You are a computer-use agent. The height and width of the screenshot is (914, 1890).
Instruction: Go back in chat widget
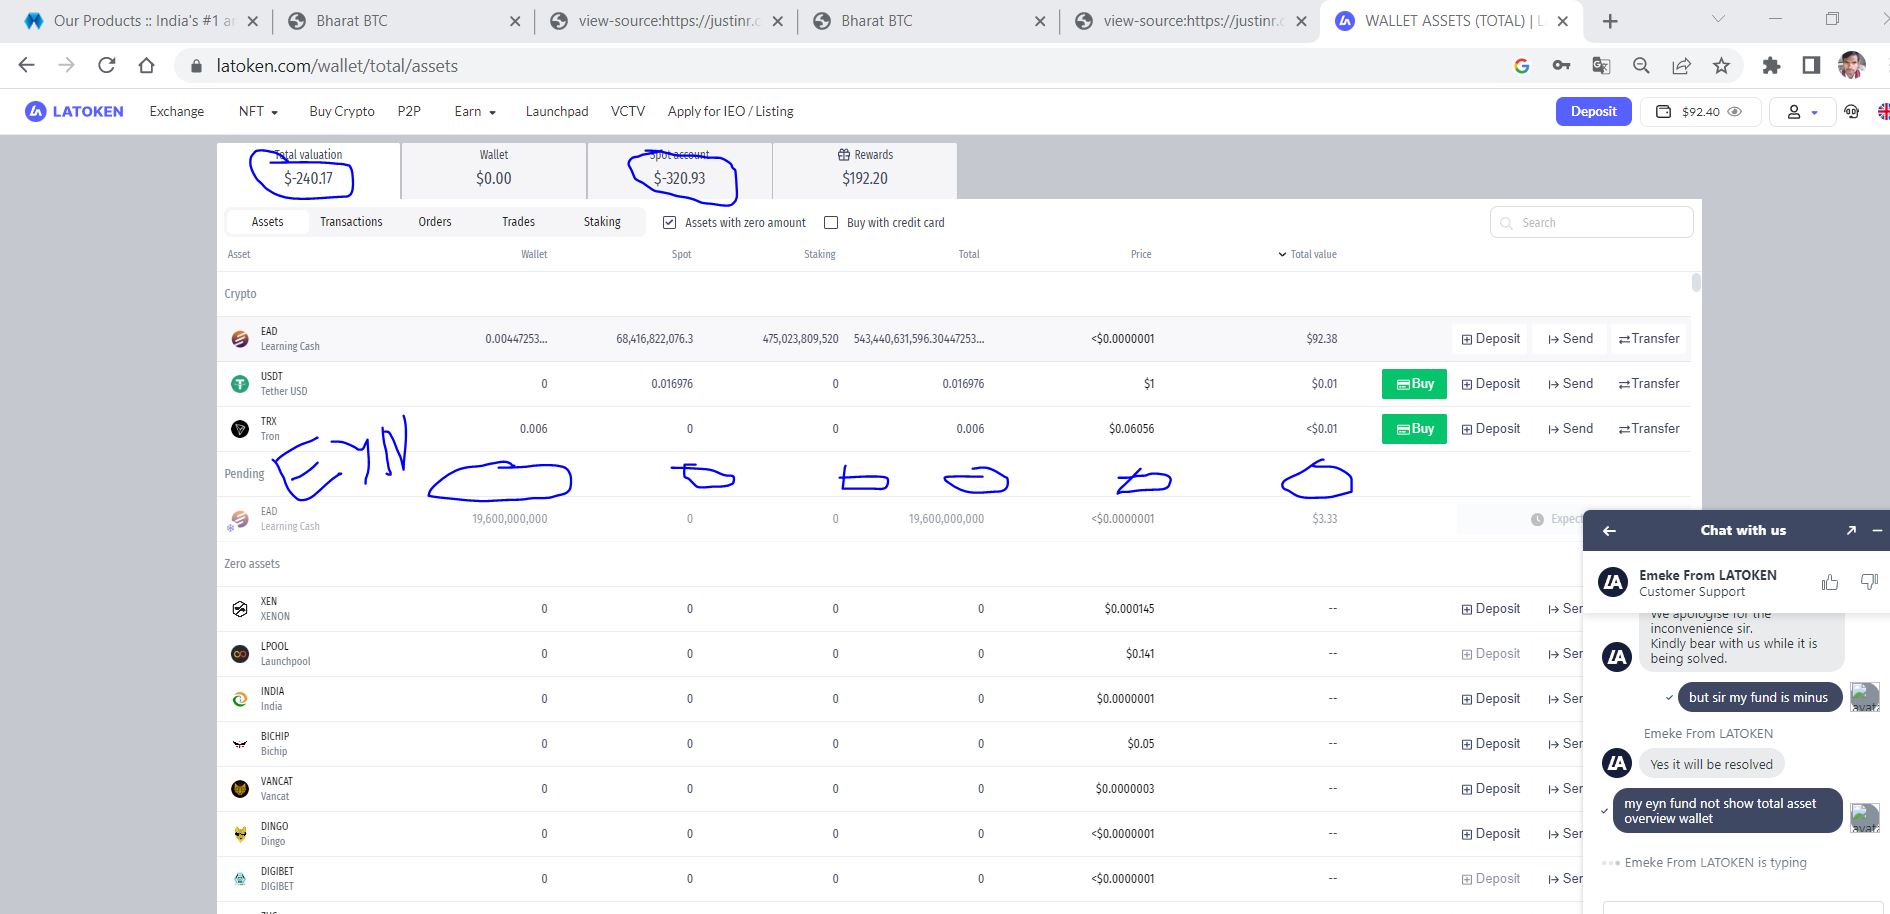1609,531
